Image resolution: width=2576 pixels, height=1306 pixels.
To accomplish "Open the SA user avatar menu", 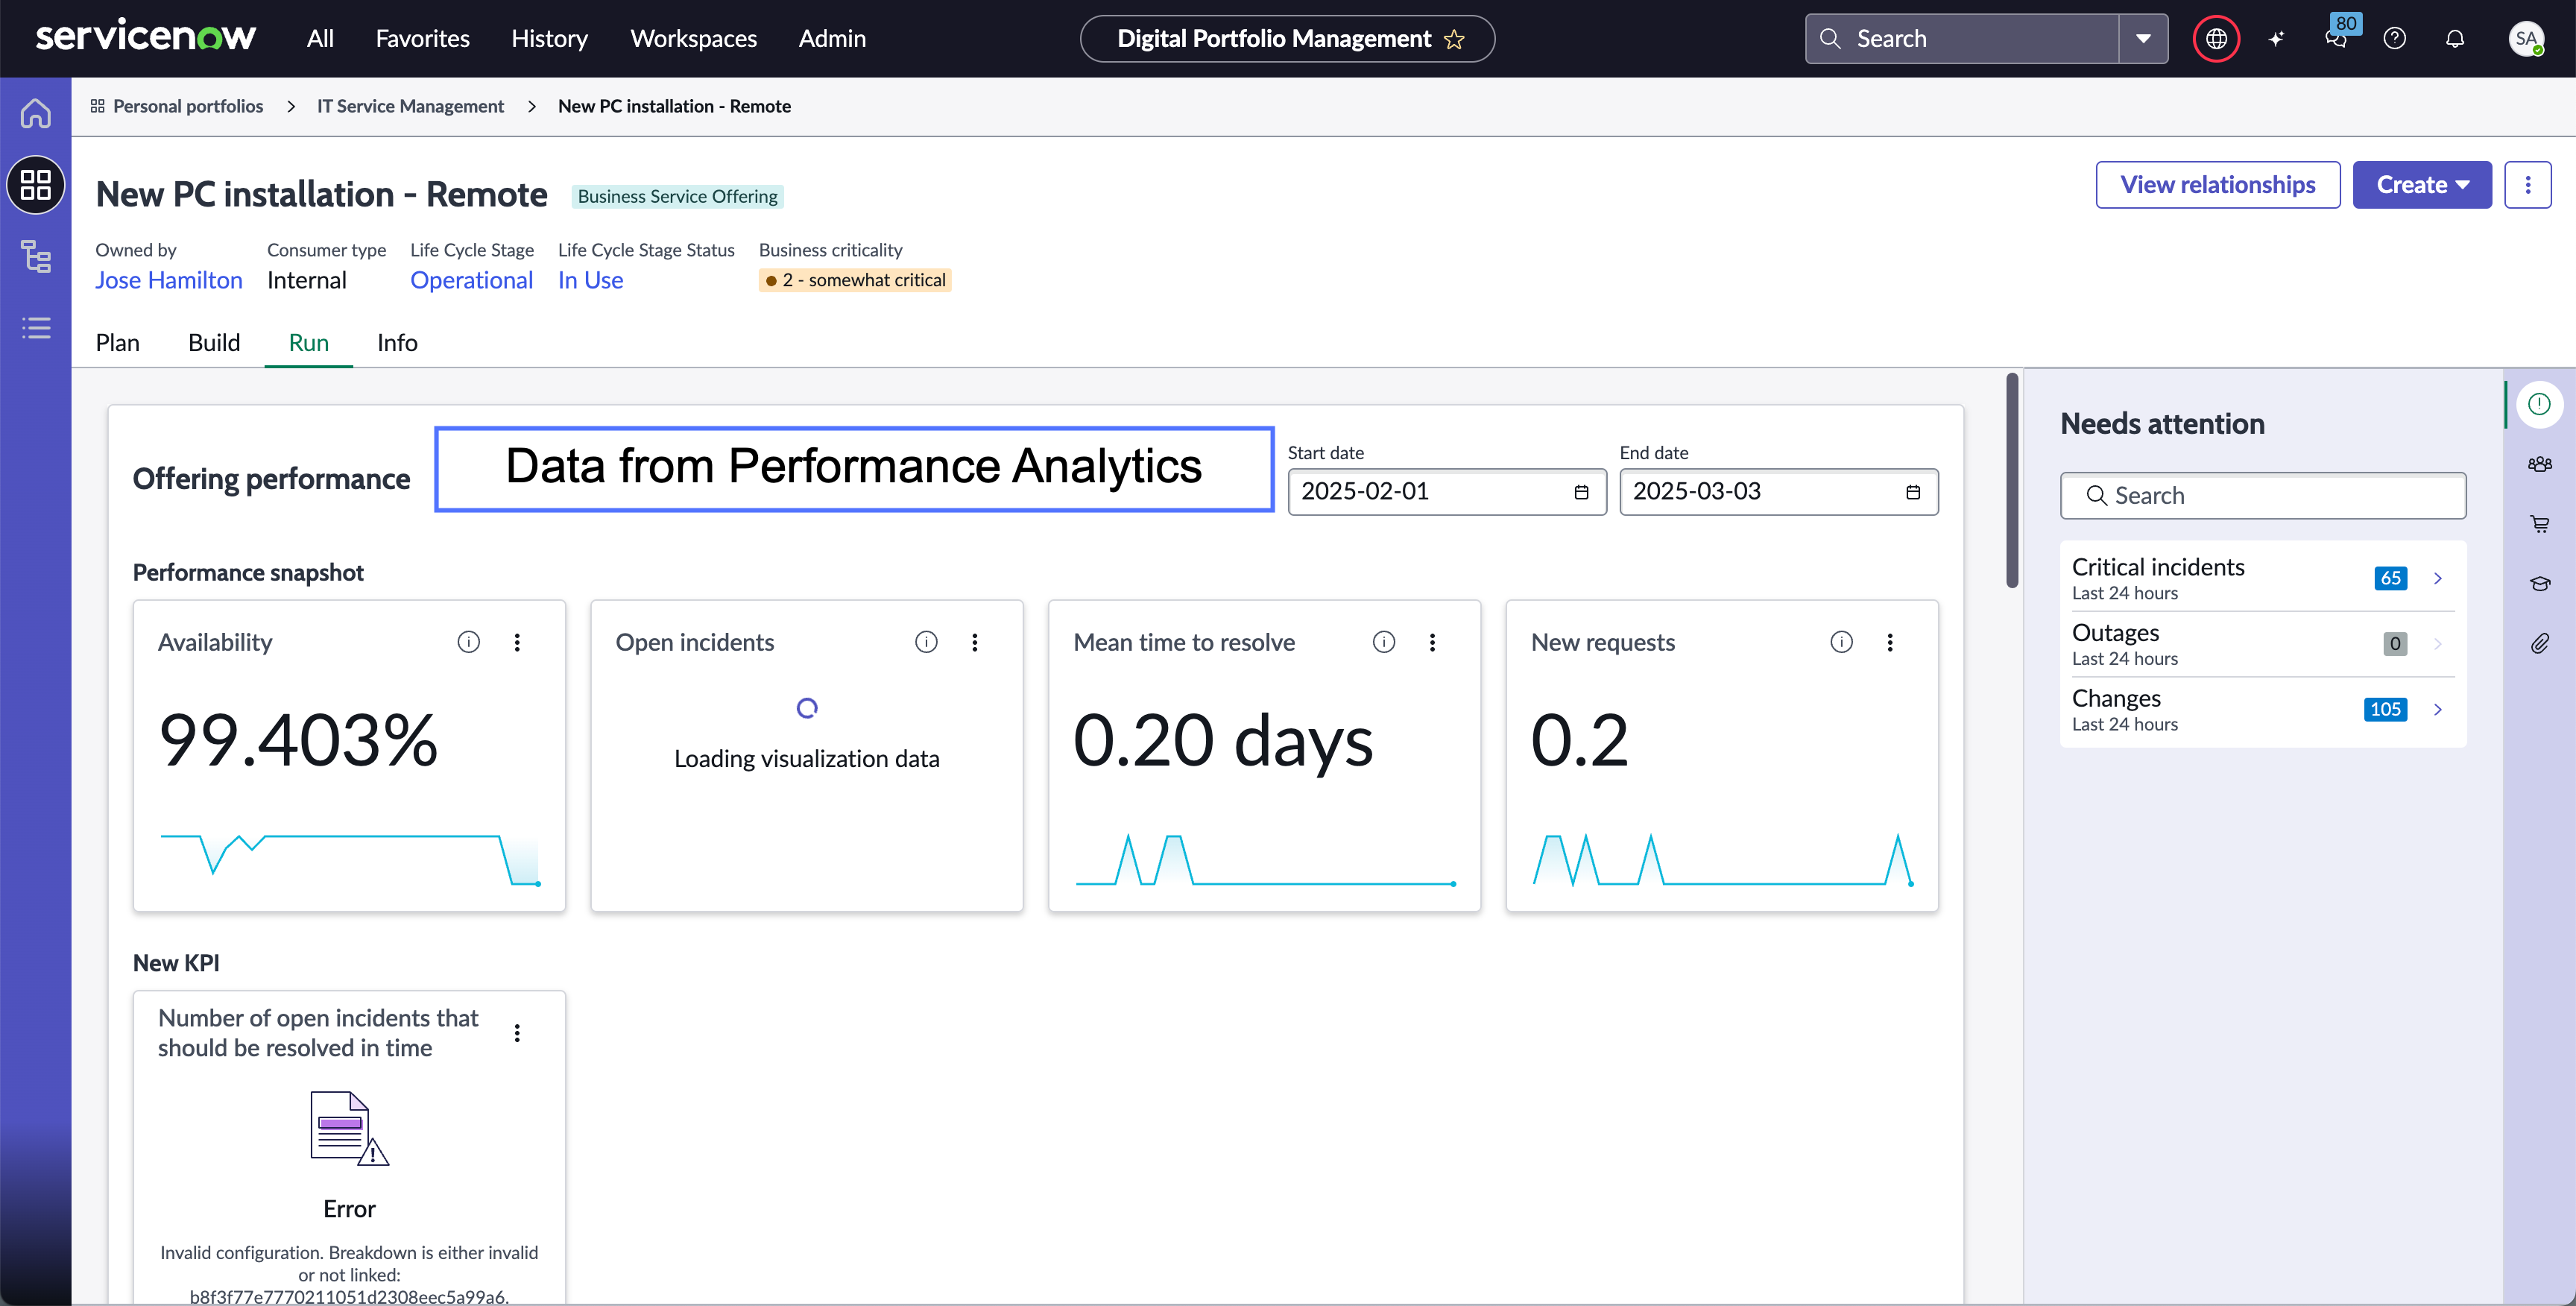I will (x=2526, y=39).
